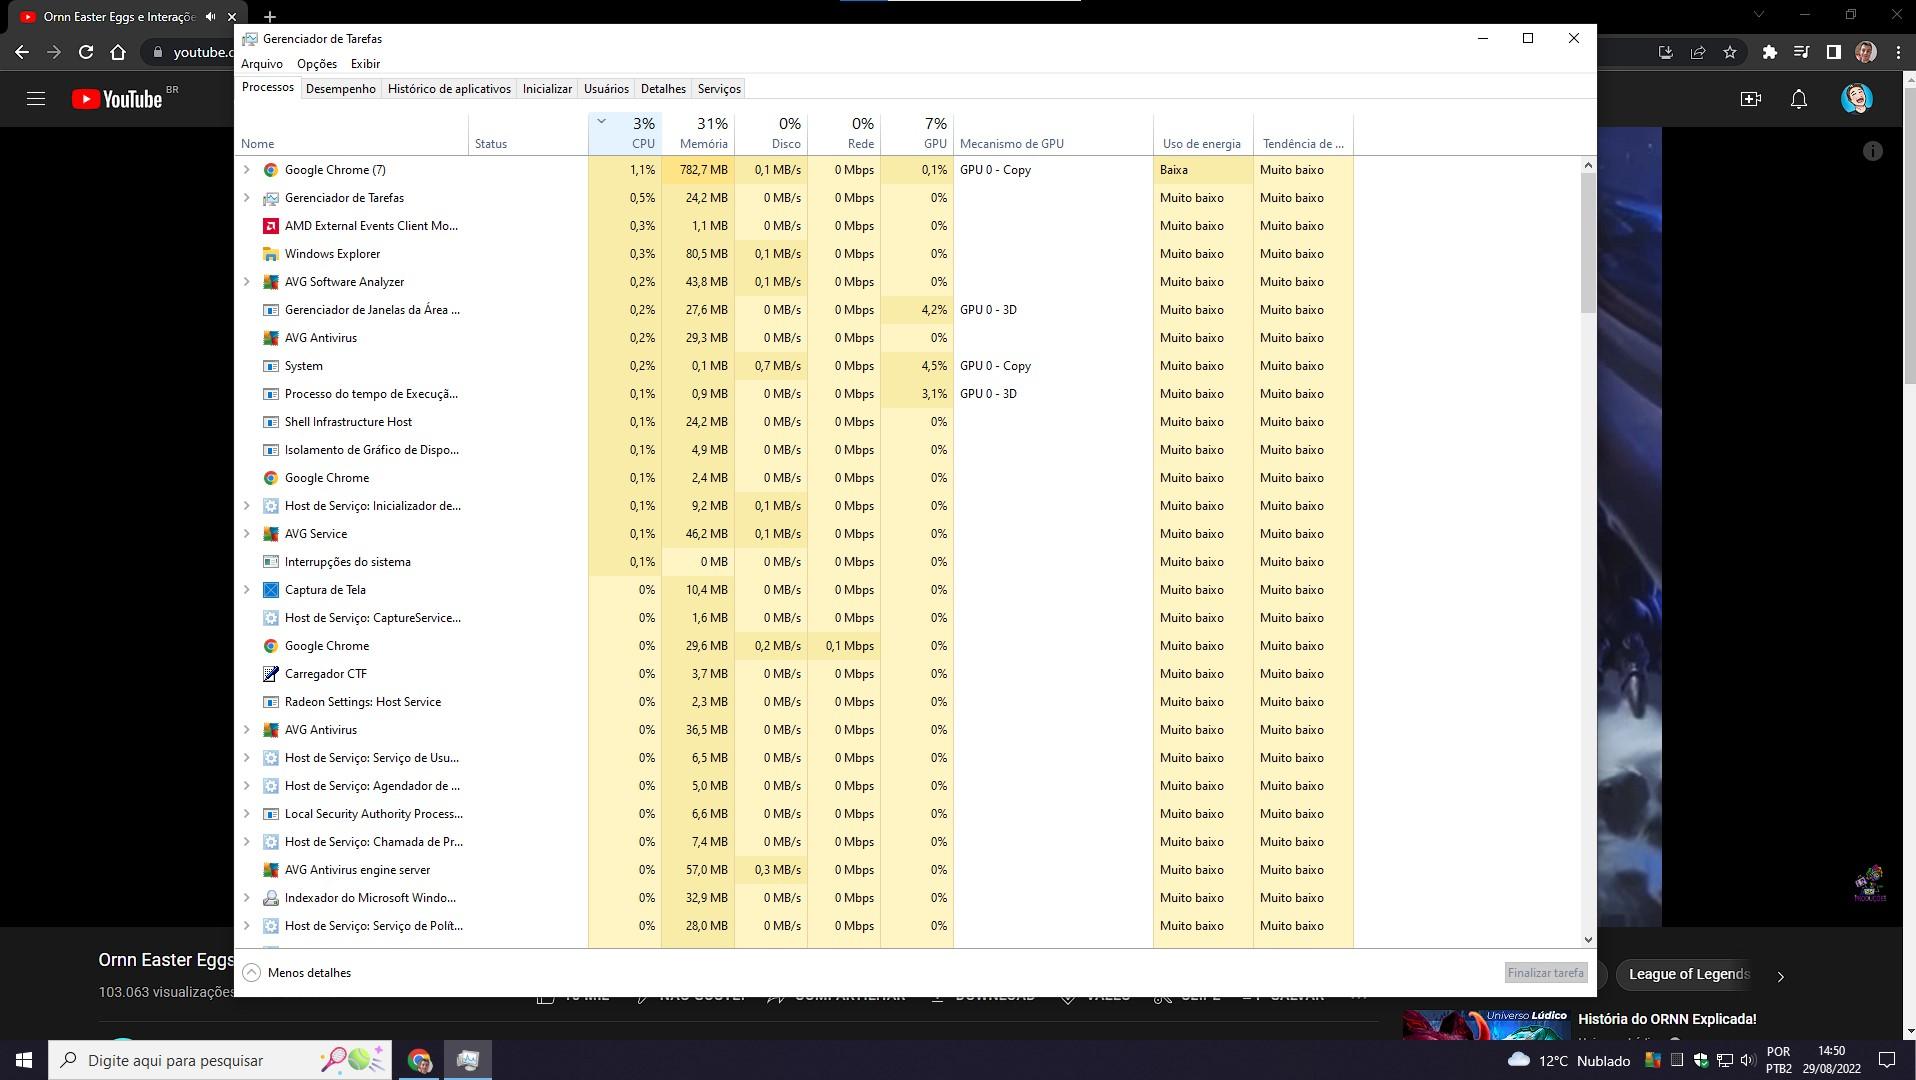Switch to the Usuários tab
1916x1080 pixels.
(606, 89)
